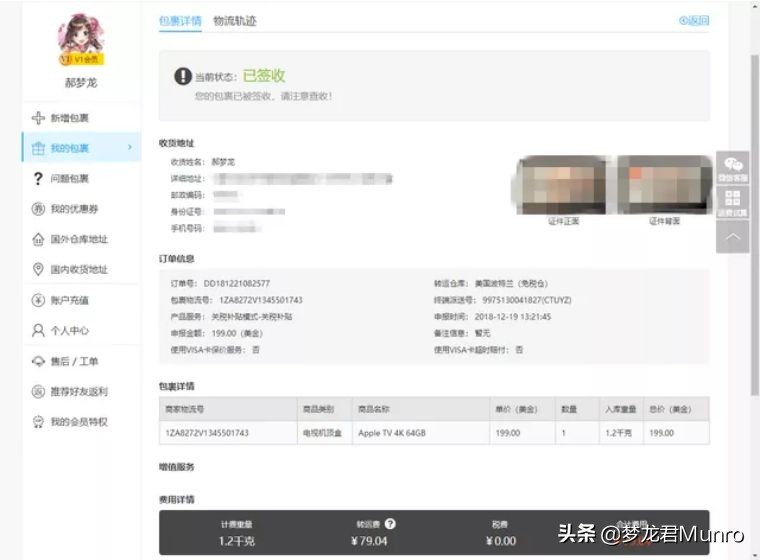Open 我的会员特权 in the sidebar
Screen dimensions: 760x560
point(79,422)
